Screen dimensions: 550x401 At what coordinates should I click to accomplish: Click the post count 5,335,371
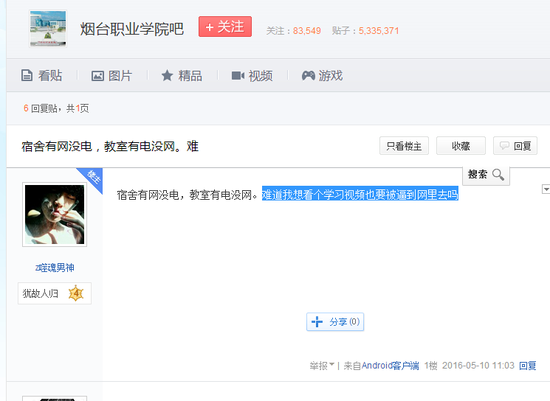click(378, 31)
